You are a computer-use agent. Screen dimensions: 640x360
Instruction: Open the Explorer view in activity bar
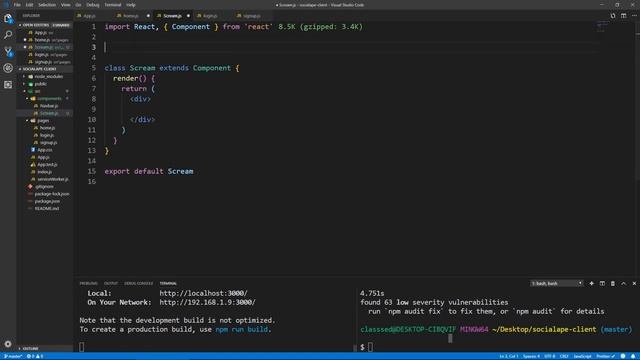[8, 18]
